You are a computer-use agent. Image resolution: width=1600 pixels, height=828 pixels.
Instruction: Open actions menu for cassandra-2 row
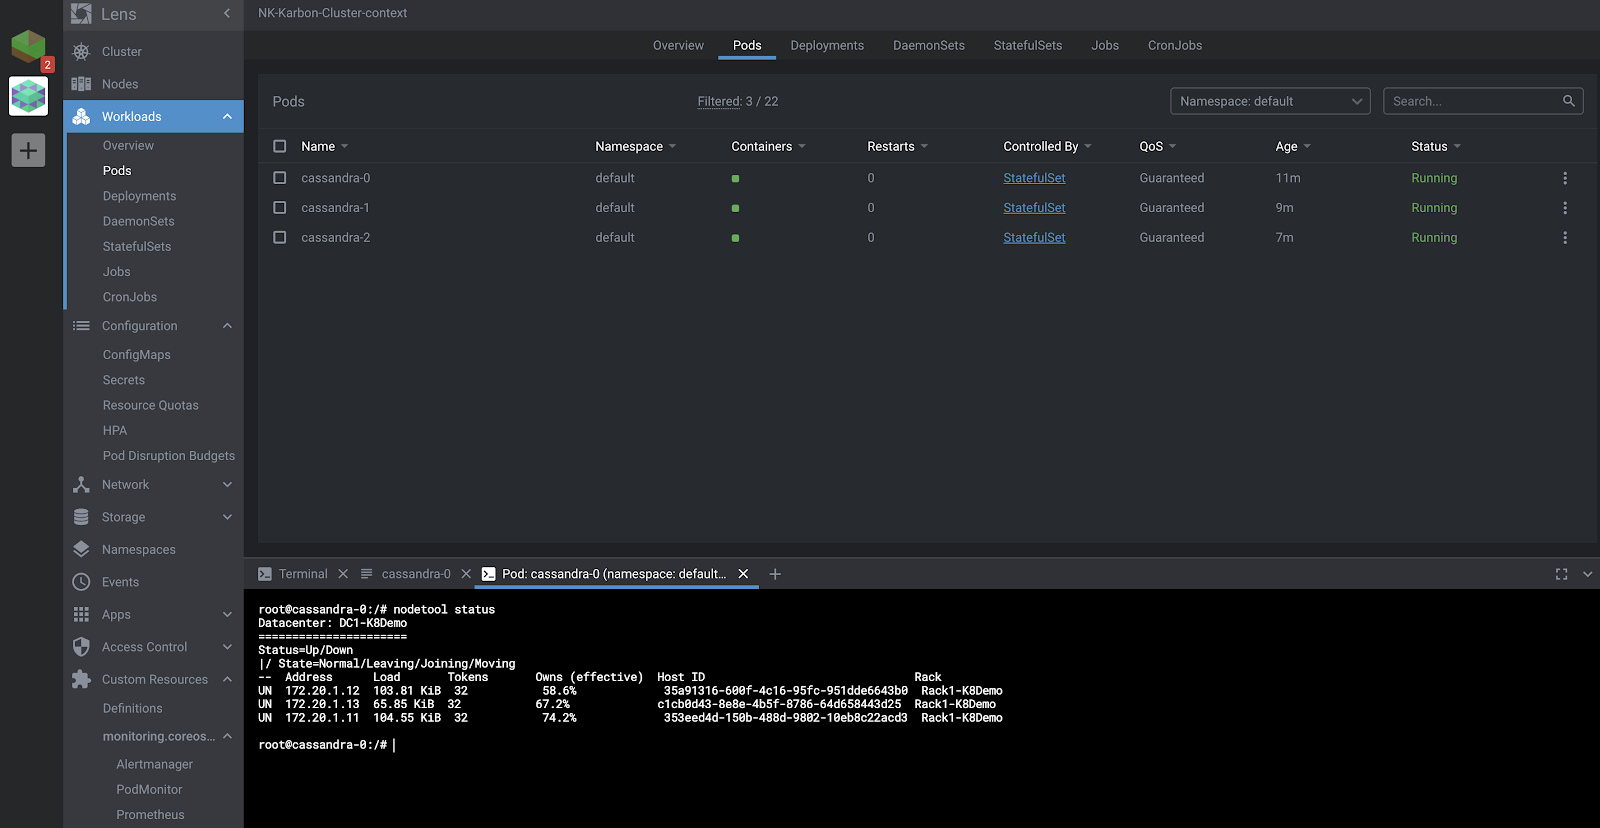pos(1565,238)
